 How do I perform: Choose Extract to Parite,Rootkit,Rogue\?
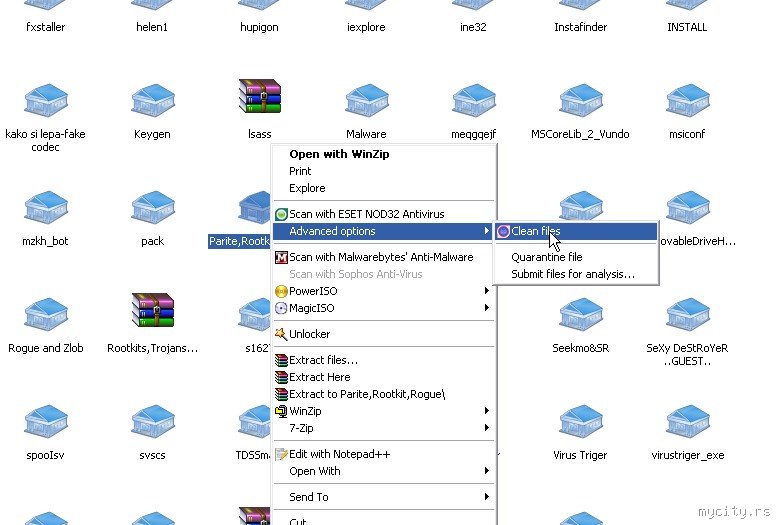point(384,394)
